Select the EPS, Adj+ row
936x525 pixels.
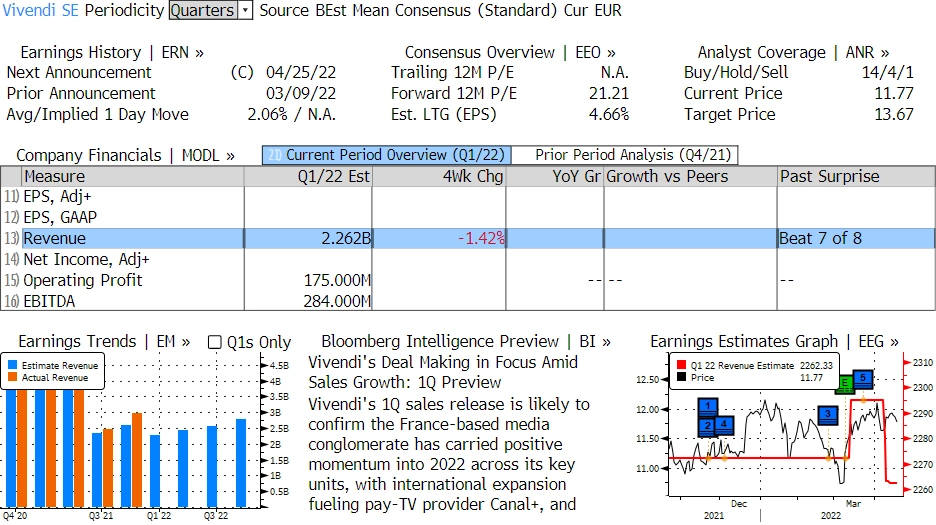[x=467, y=197]
